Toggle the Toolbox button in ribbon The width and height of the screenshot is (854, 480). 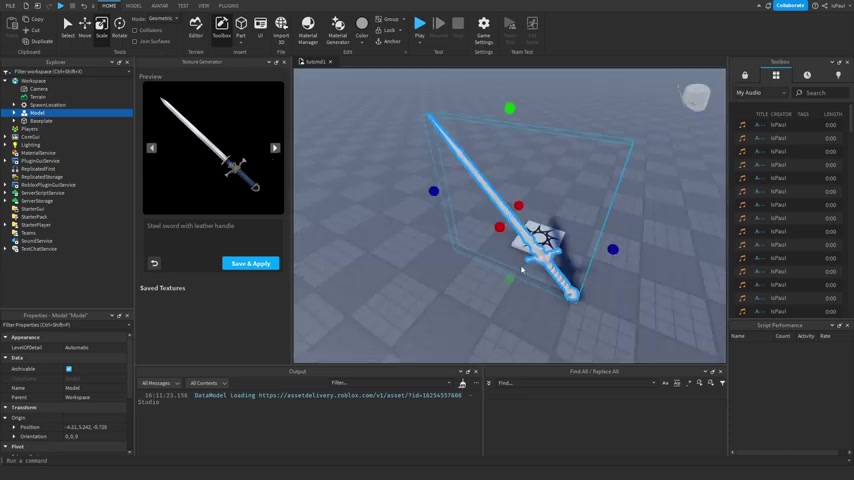(x=221, y=28)
